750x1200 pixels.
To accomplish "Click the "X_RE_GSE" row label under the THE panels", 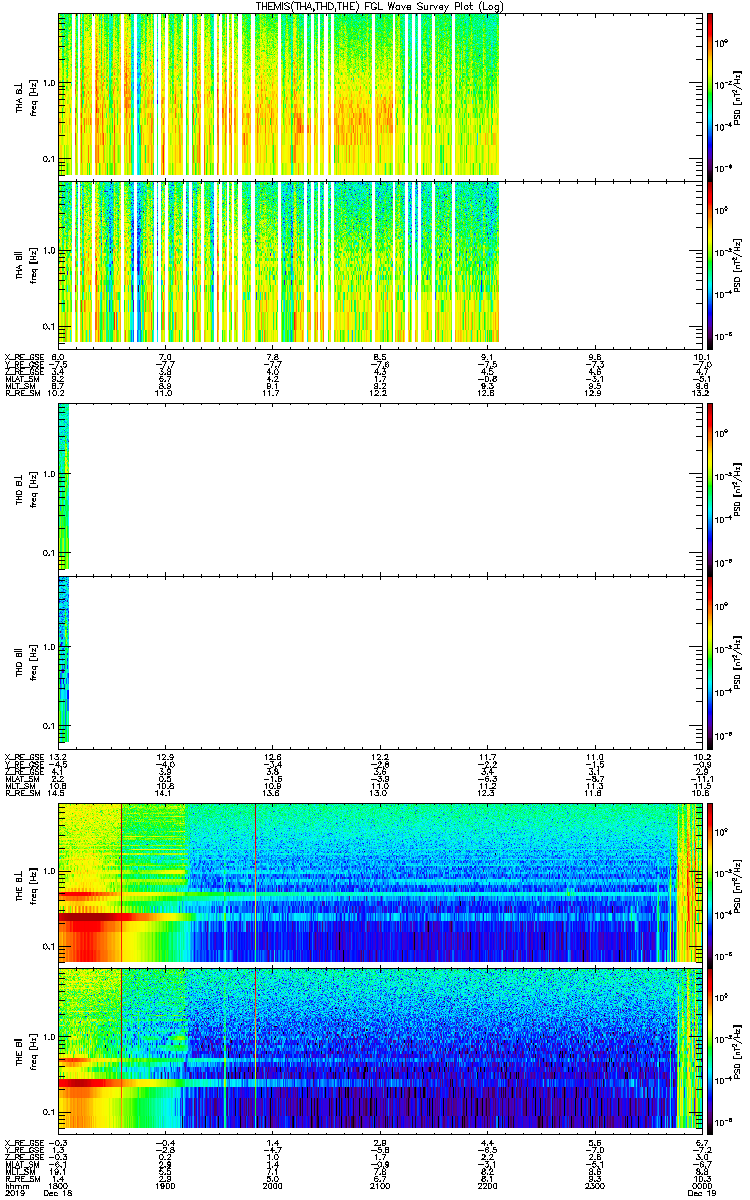I will 25,1142.
